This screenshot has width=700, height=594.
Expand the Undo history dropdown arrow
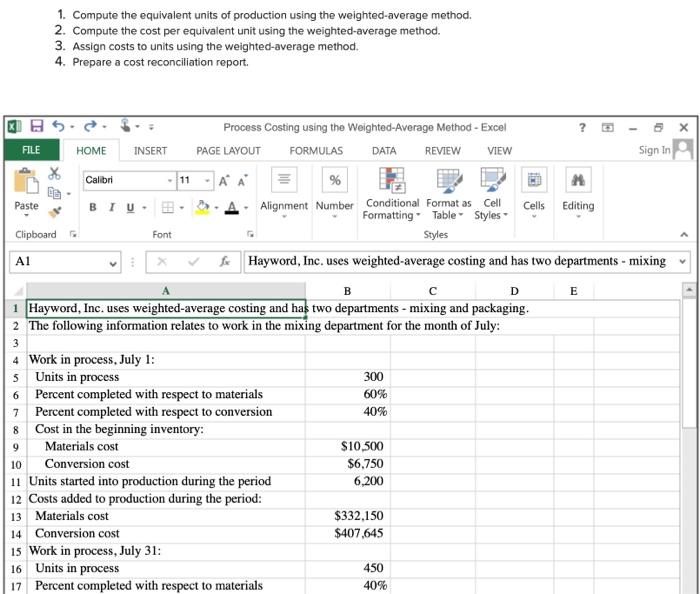[72, 127]
